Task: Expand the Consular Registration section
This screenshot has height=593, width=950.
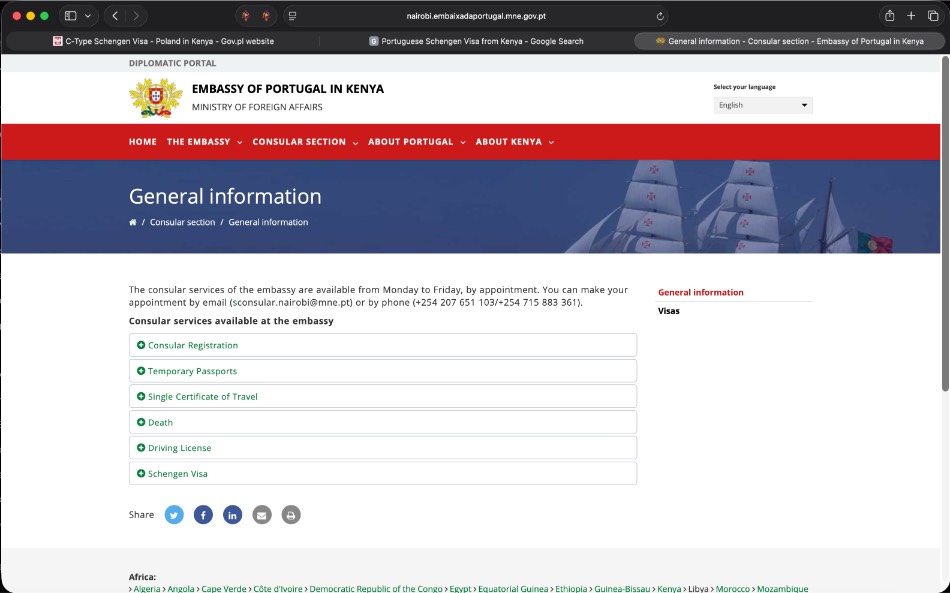Action: 382,345
